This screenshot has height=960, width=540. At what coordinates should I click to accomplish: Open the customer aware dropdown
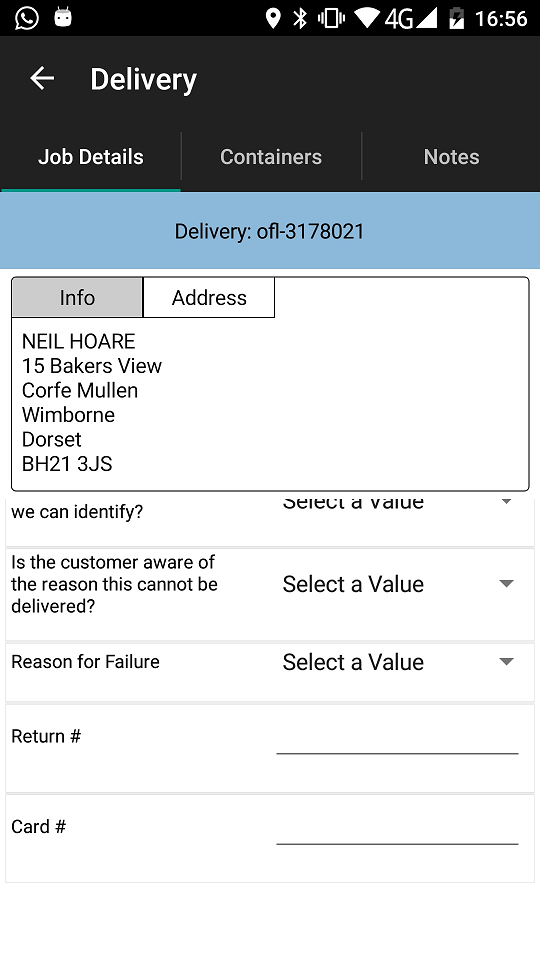click(398, 584)
